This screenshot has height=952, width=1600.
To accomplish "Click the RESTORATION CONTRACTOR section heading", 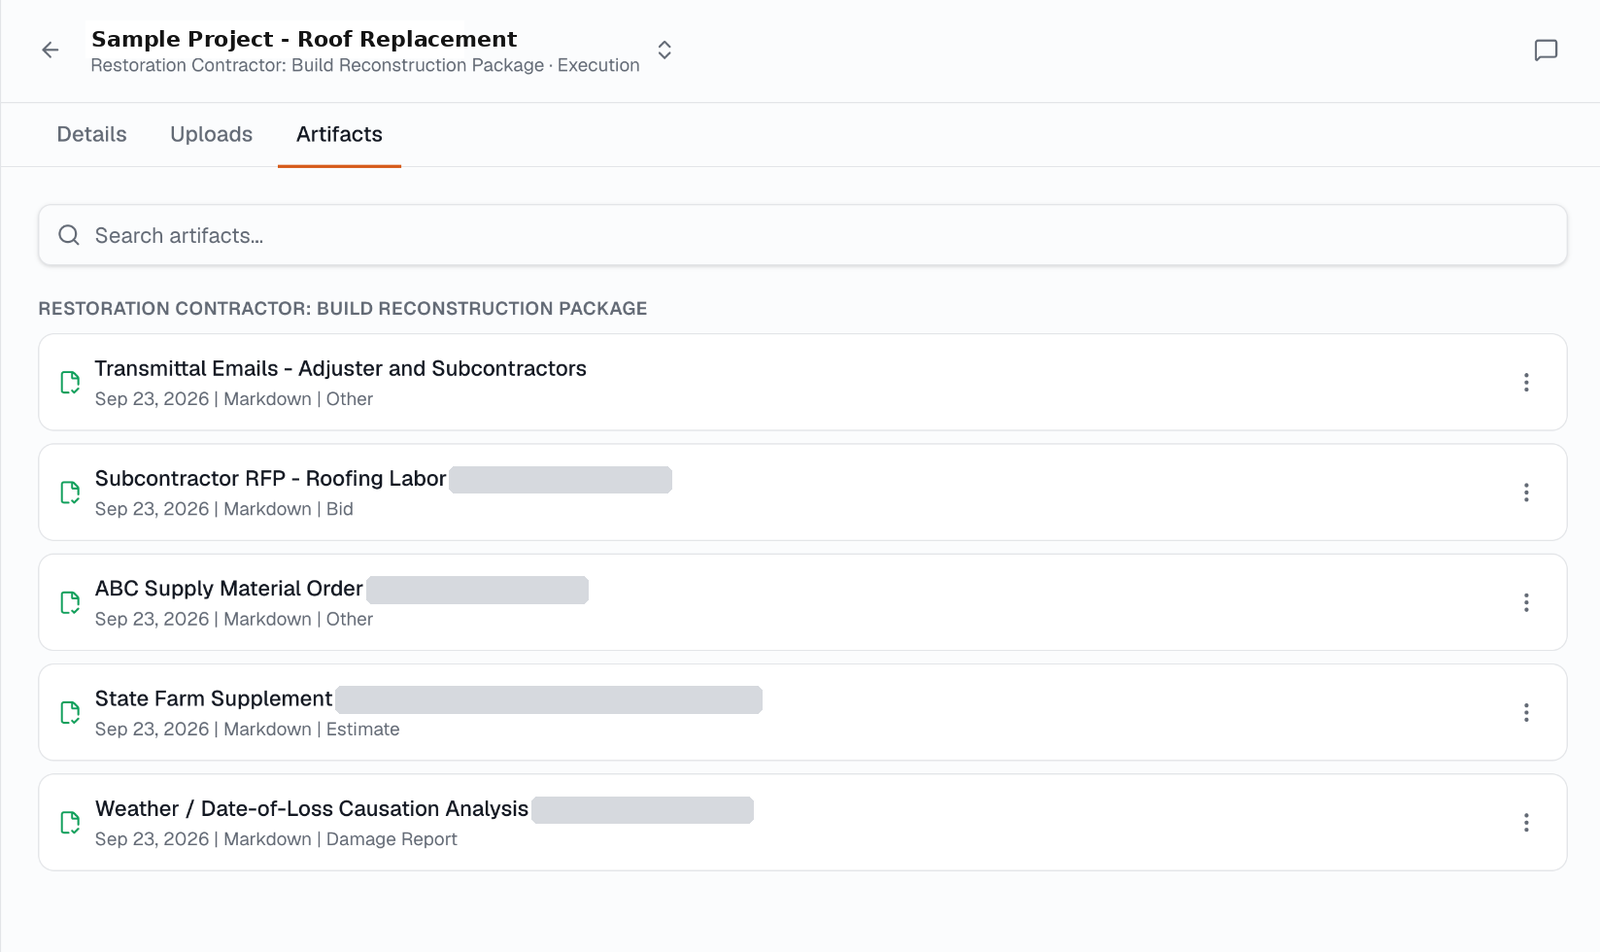I will pyautogui.click(x=343, y=308).
